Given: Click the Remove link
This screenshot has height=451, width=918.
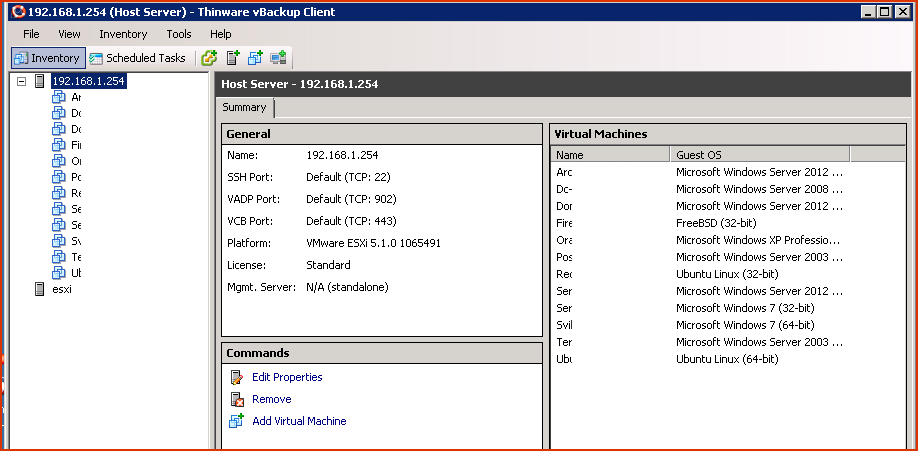Looking at the screenshot, I should click(272, 399).
